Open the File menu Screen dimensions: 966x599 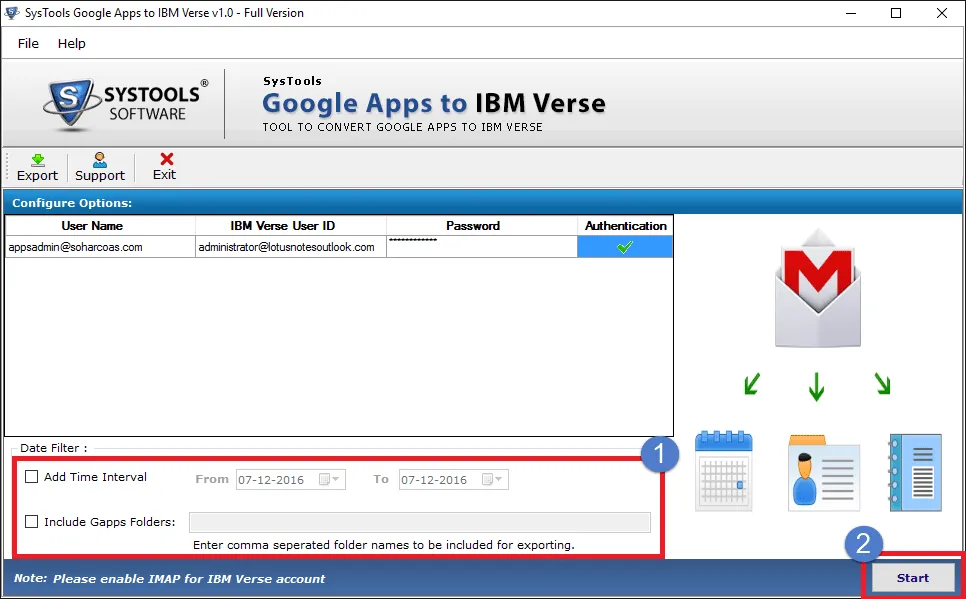pyautogui.click(x=28, y=43)
